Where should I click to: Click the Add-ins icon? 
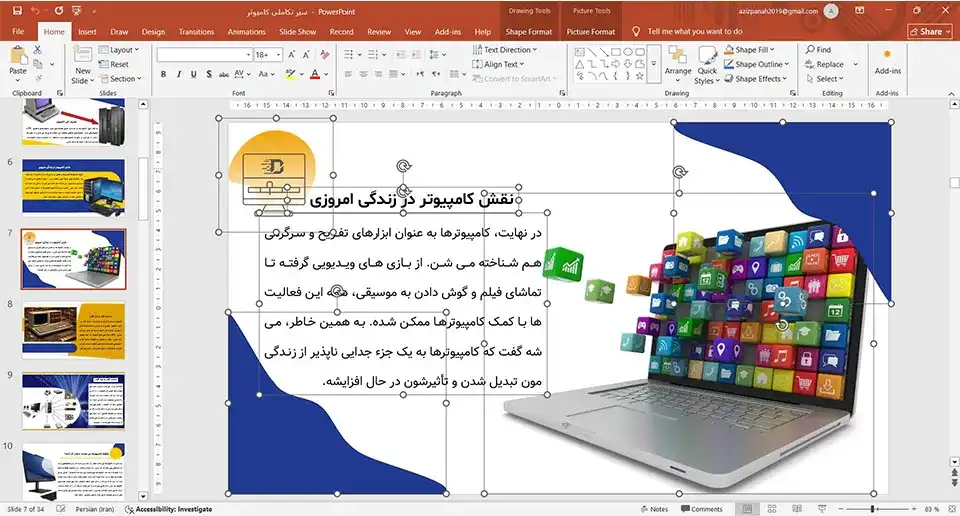887,61
